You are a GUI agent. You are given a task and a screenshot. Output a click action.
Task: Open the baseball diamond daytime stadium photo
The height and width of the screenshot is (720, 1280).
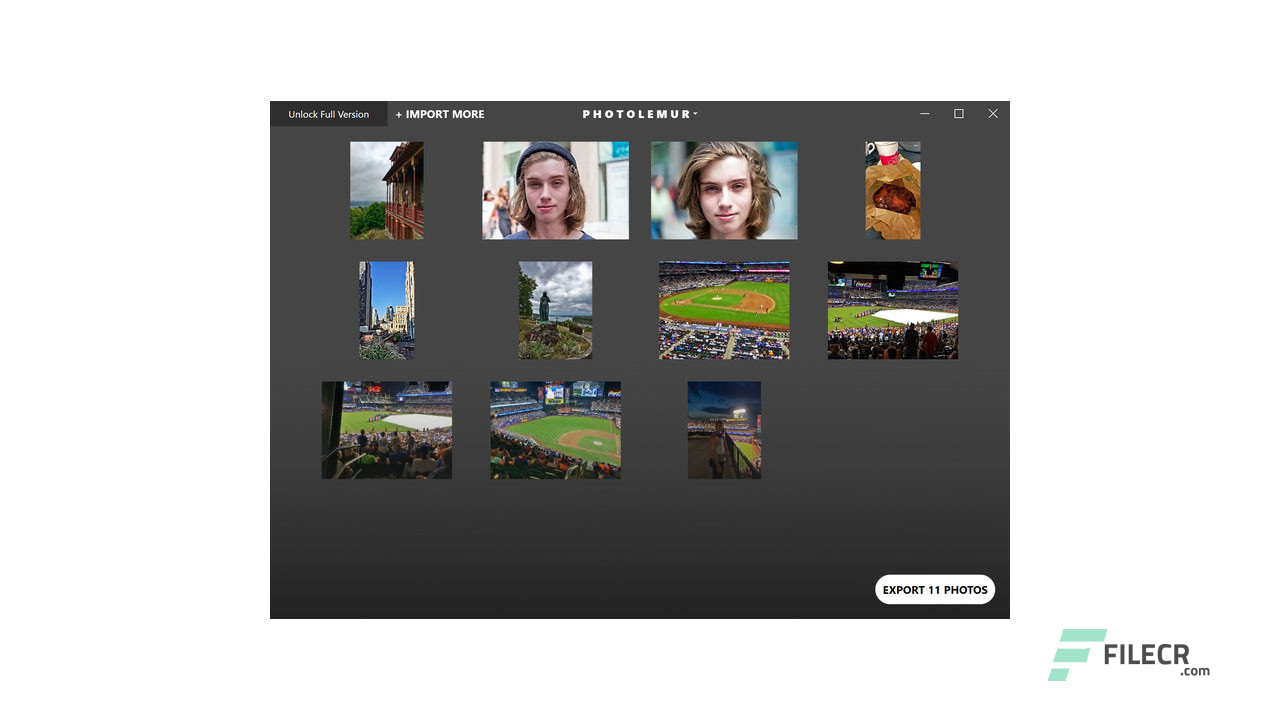click(724, 310)
